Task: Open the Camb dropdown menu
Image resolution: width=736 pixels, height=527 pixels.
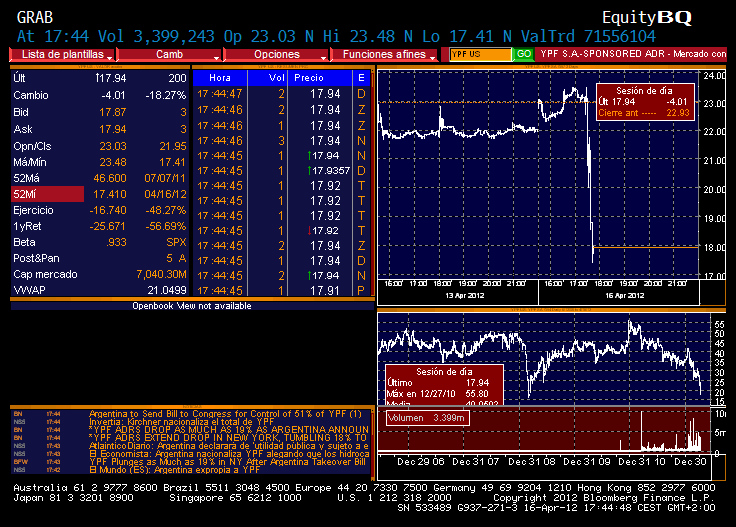Action: click(x=169, y=54)
